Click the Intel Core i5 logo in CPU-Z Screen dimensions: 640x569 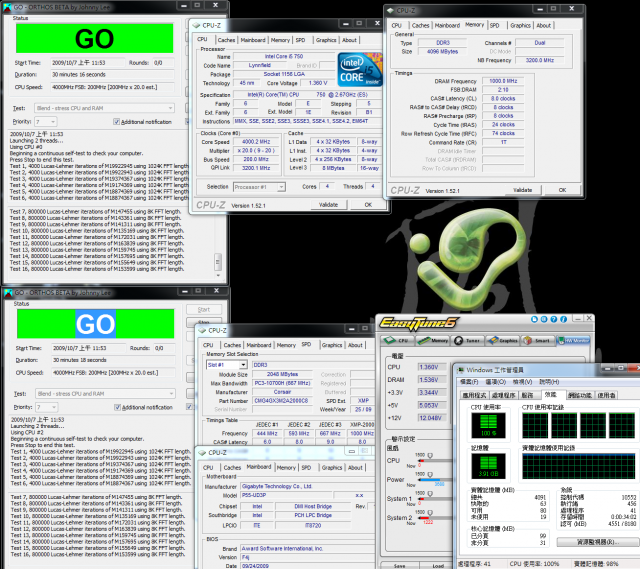coord(360,69)
